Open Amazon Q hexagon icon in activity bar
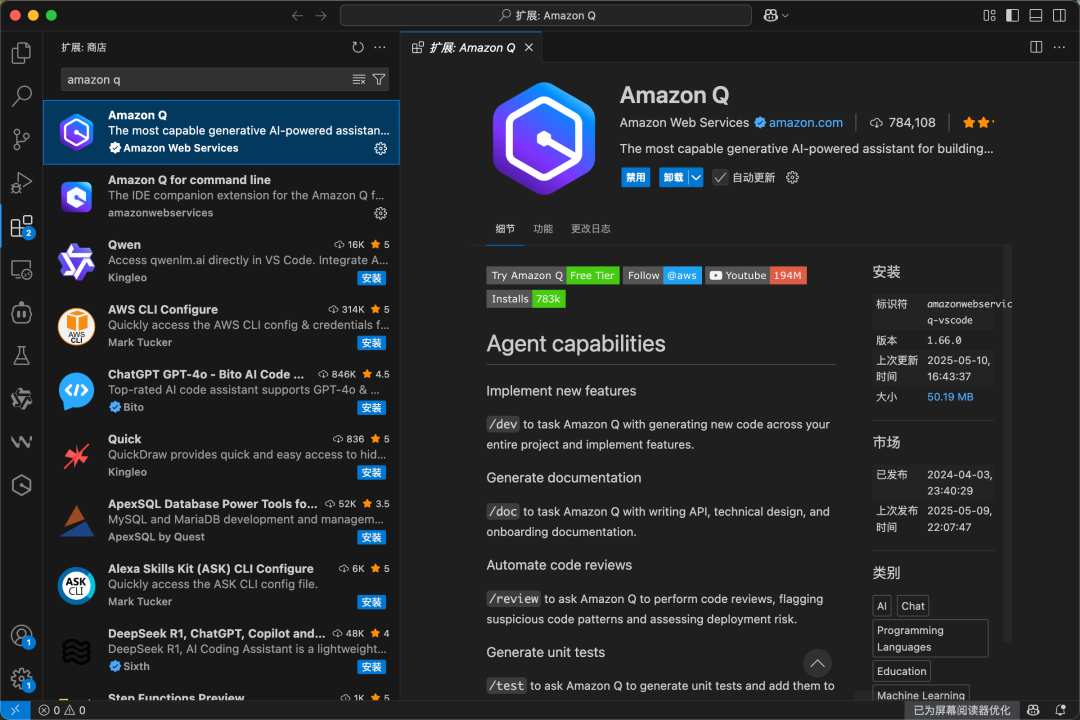 pos(21,485)
